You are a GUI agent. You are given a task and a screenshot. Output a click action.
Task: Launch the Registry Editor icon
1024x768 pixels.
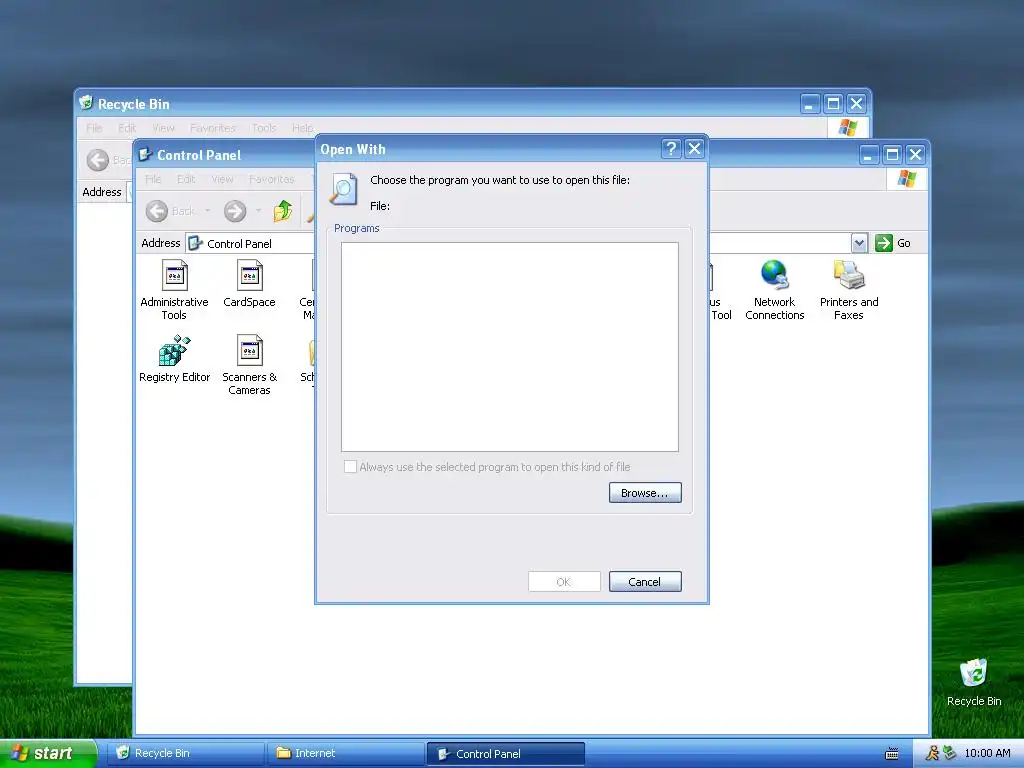(x=174, y=359)
